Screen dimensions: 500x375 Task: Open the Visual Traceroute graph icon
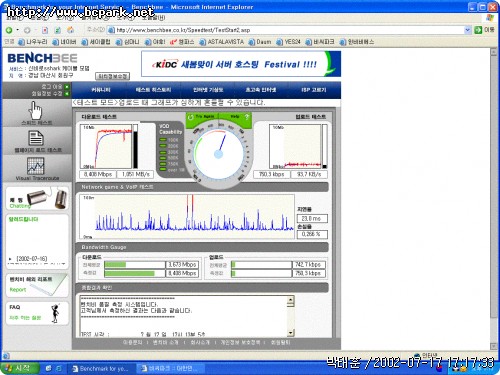click(36, 166)
